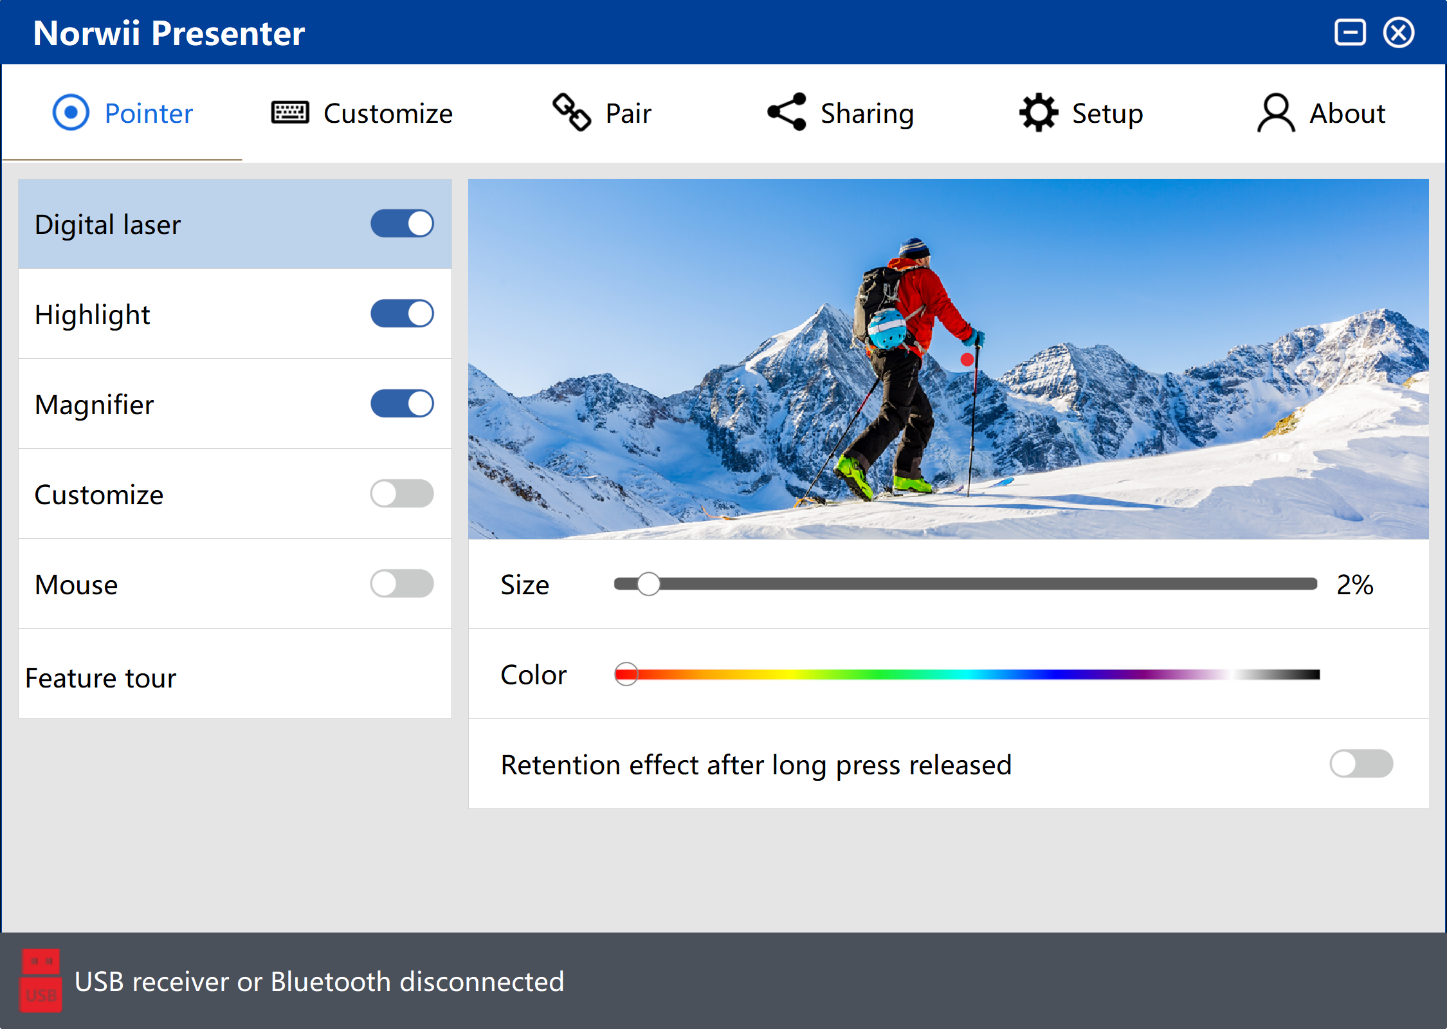The width and height of the screenshot is (1447, 1029).
Task: Click the Setup gear icon
Action: click(x=1038, y=113)
